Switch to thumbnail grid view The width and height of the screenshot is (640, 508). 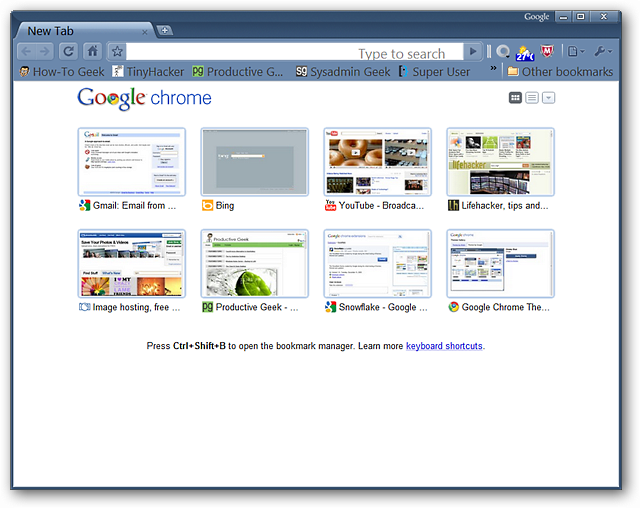click(516, 98)
